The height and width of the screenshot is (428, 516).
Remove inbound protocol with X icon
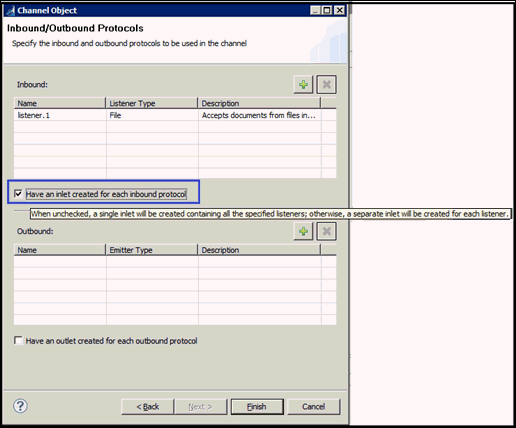[x=326, y=85]
